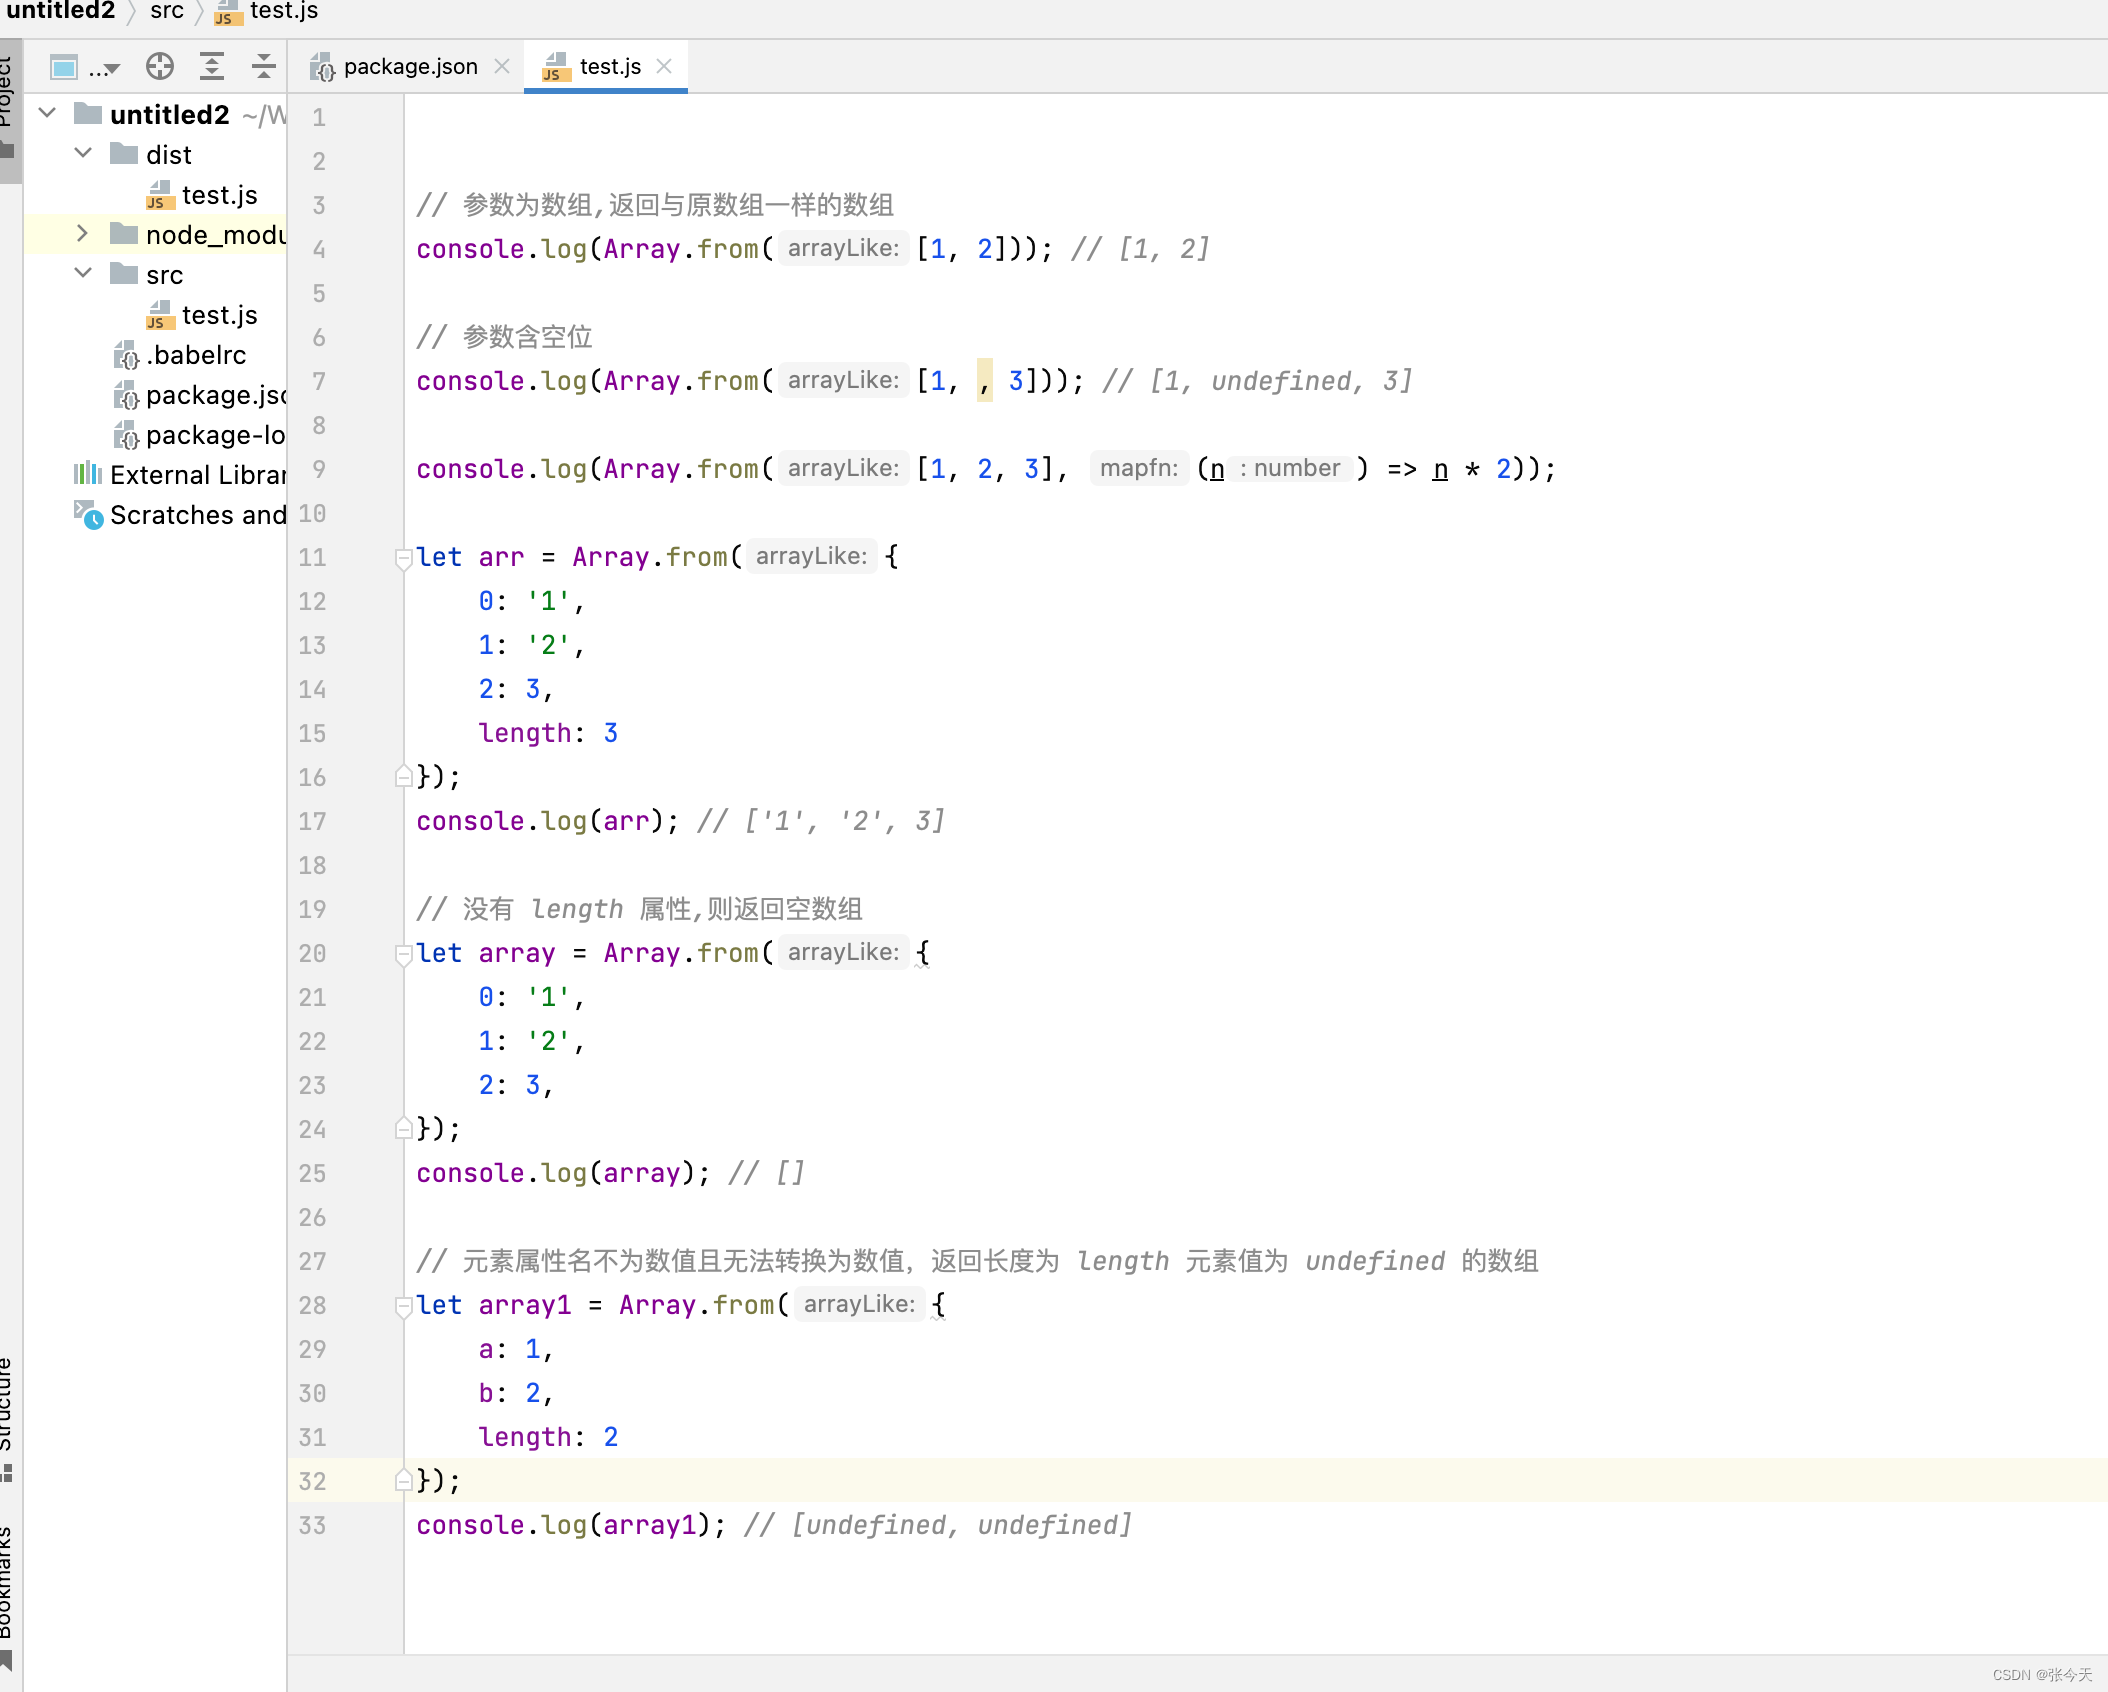Click the src breadcrumb
The height and width of the screenshot is (1692, 2108).
[167, 11]
